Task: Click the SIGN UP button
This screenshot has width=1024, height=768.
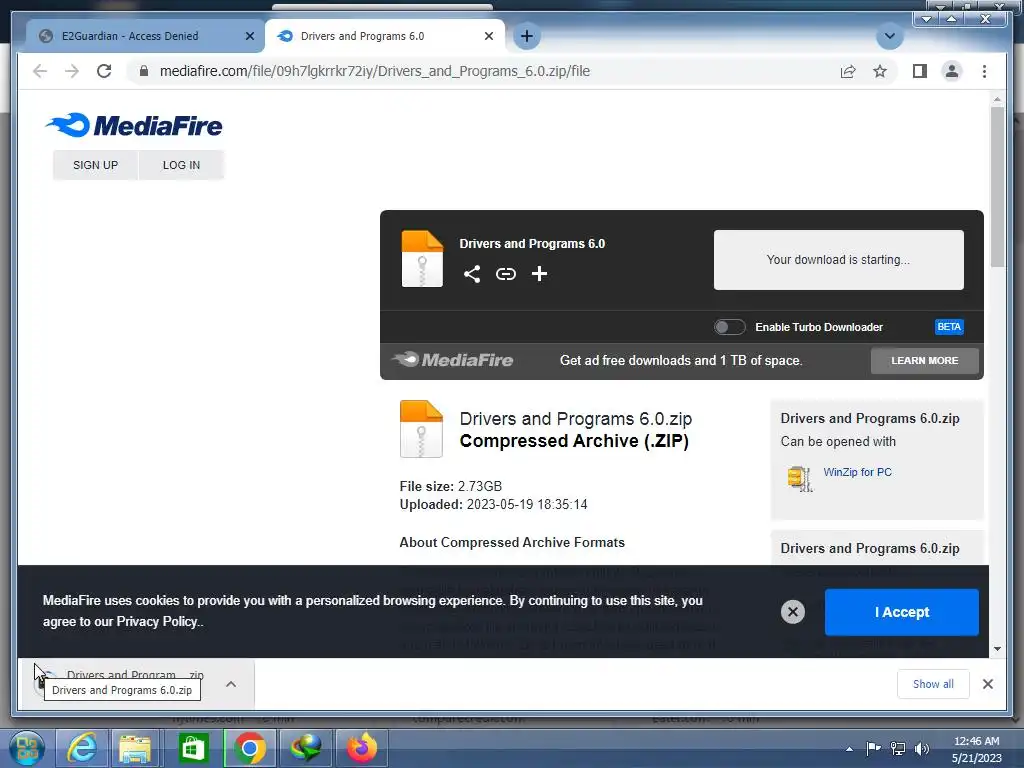Action: (x=95, y=165)
